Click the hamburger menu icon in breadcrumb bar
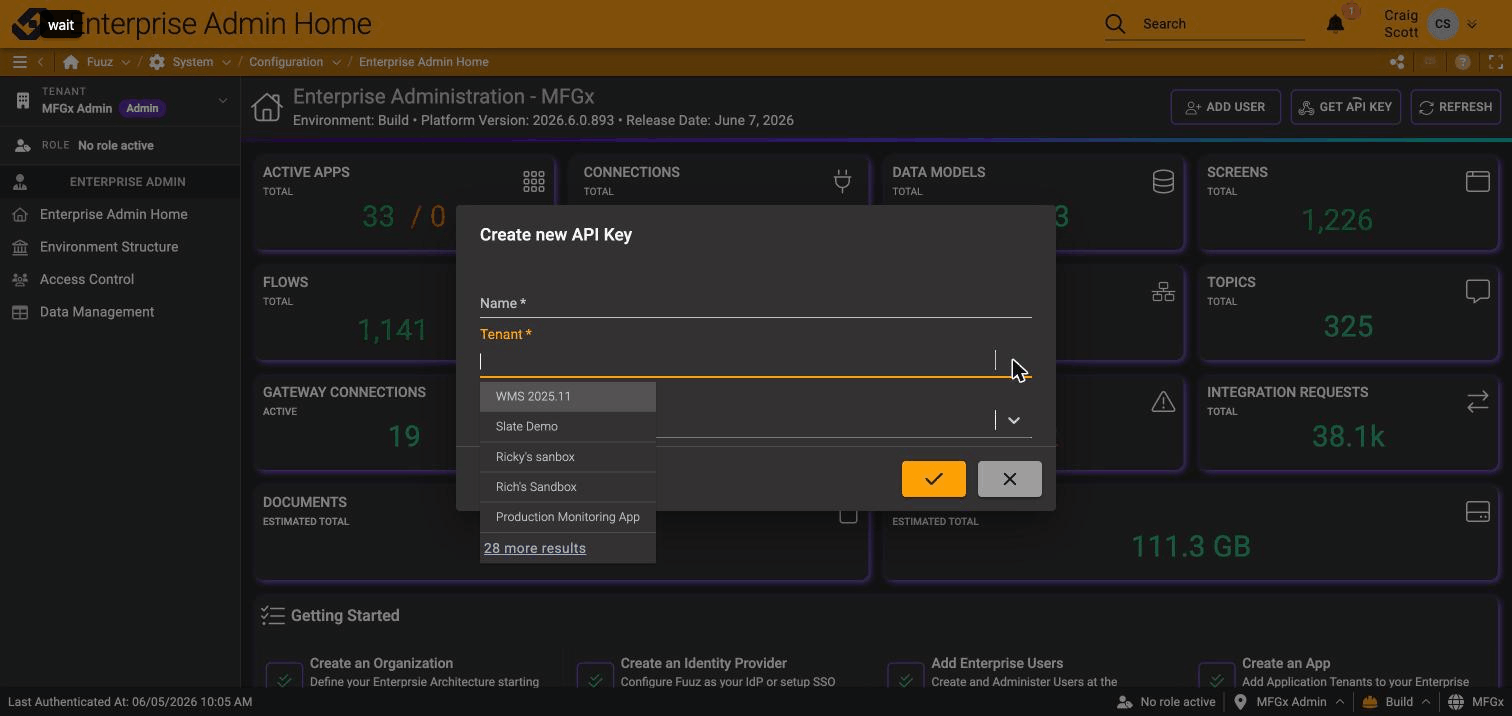 coord(19,62)
